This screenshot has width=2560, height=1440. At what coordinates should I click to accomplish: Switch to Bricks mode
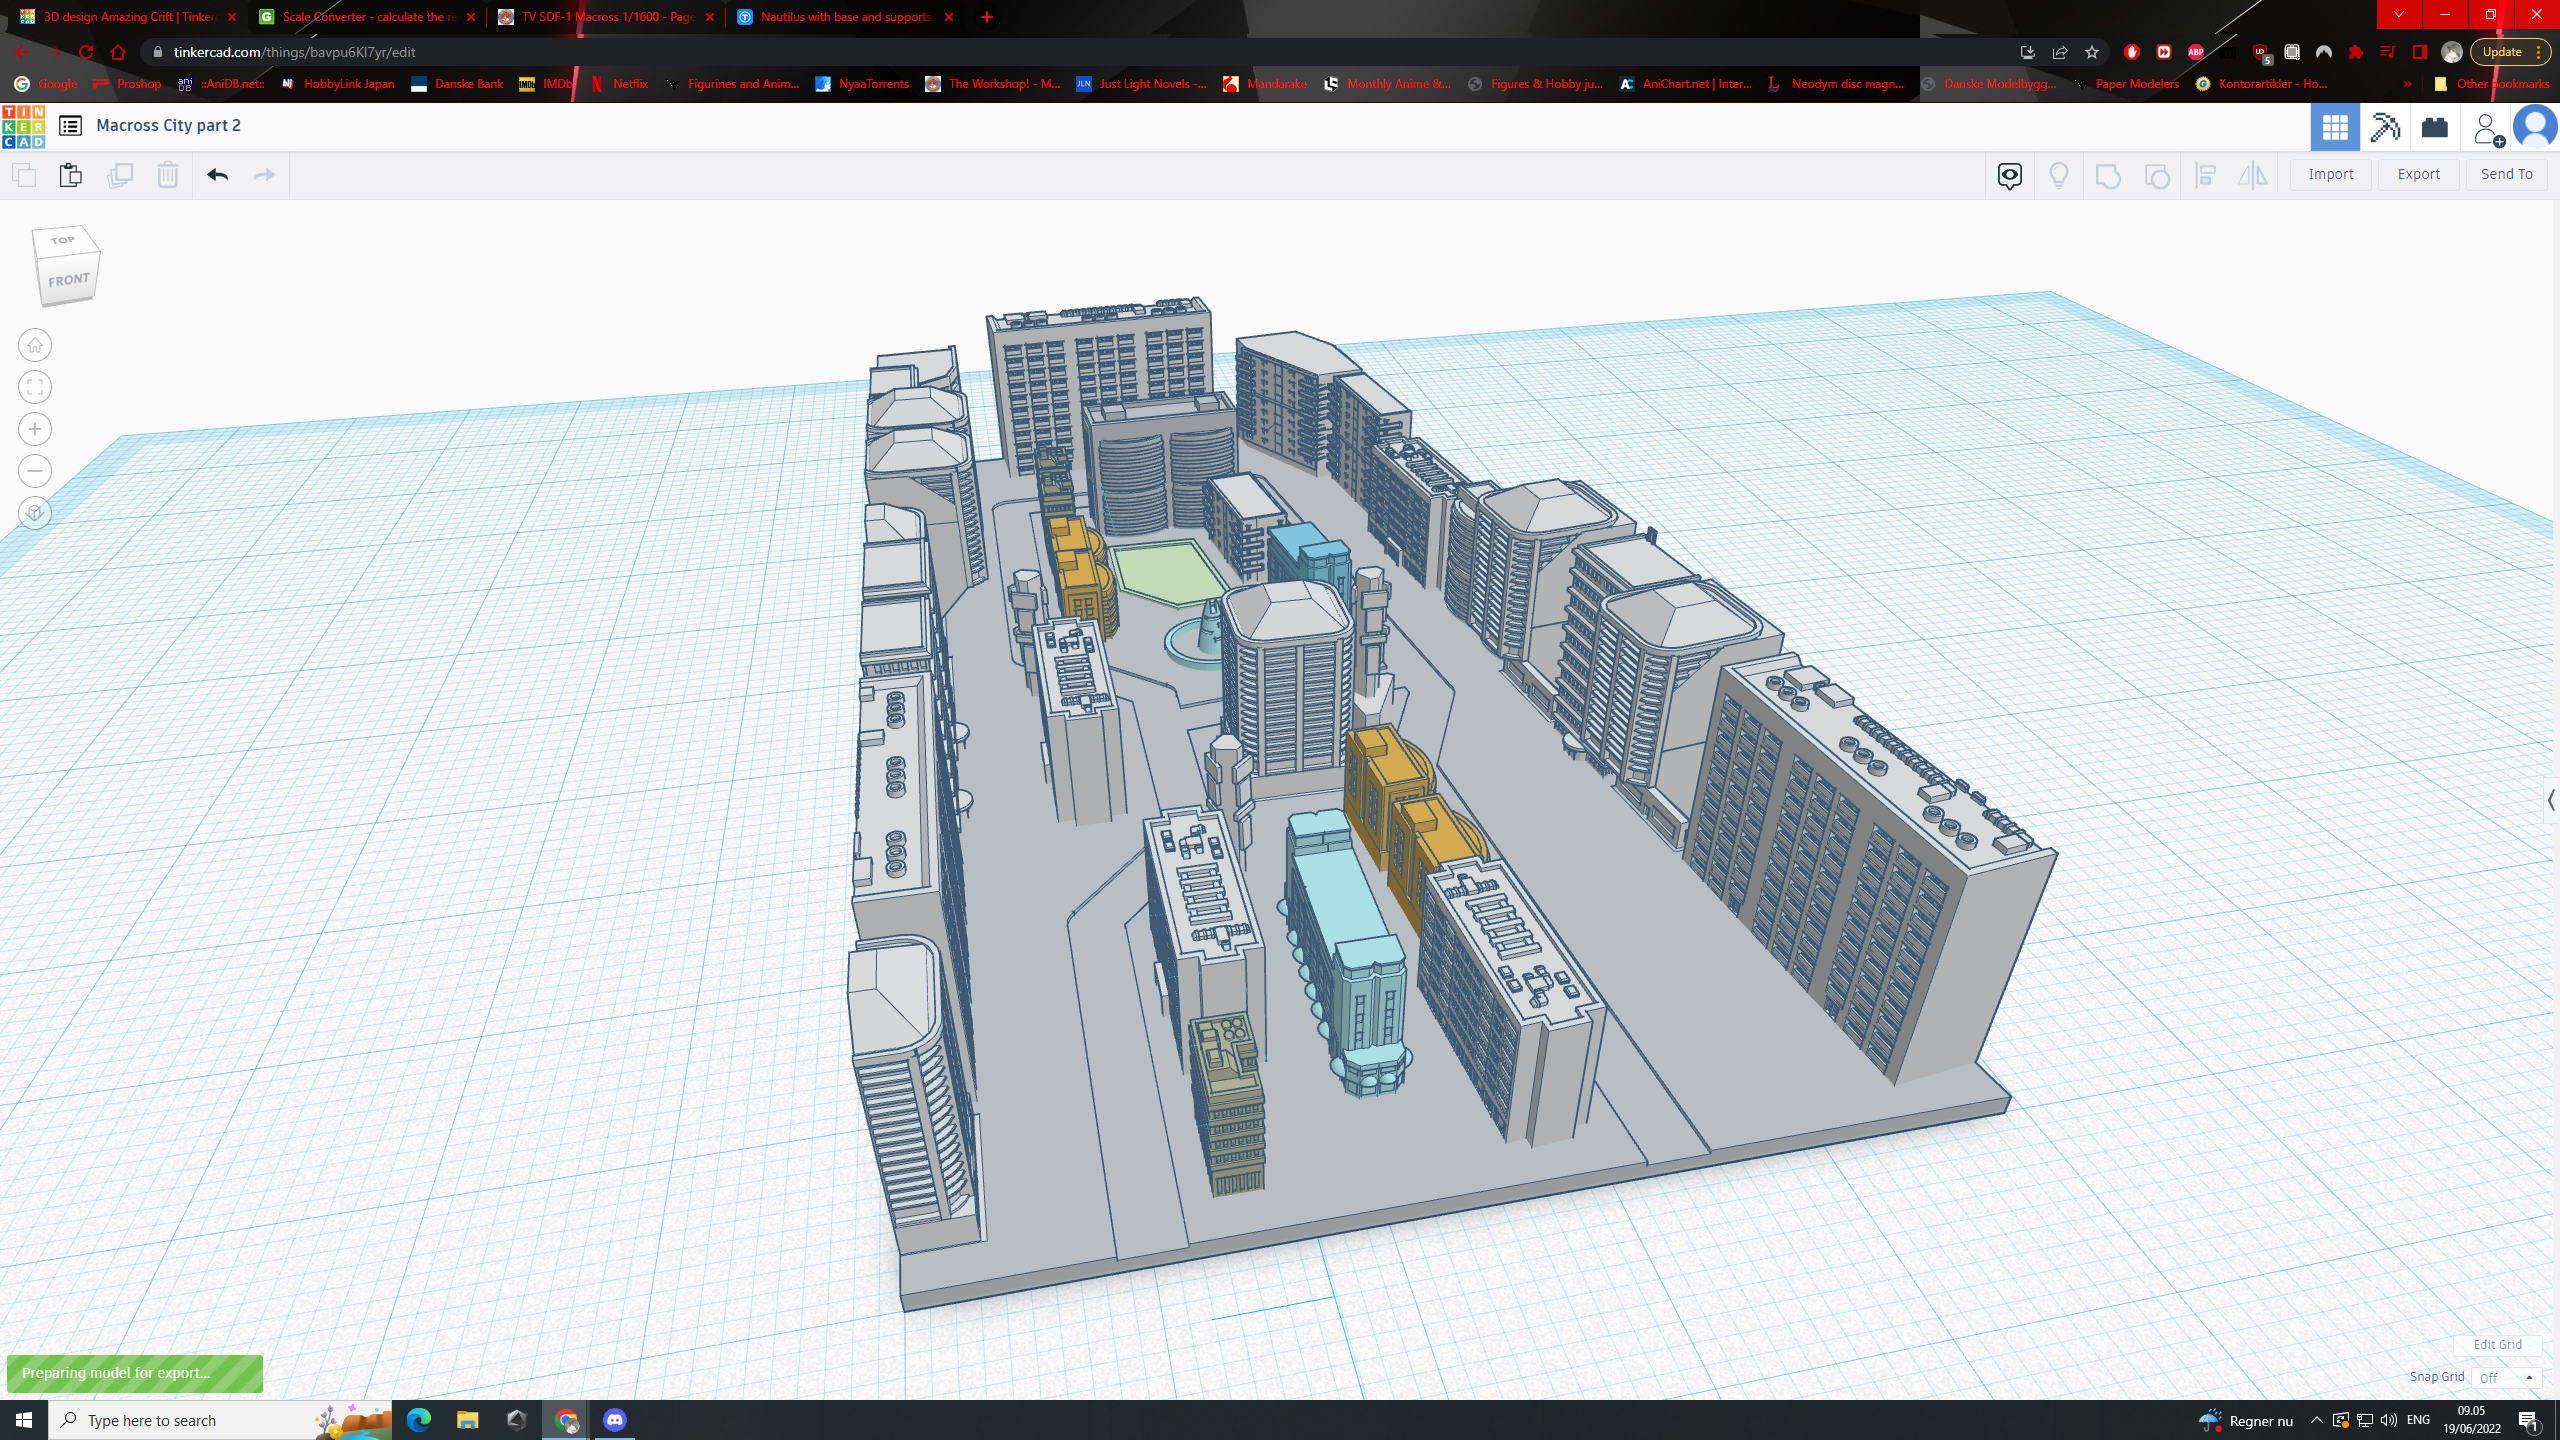[2435, 127]
